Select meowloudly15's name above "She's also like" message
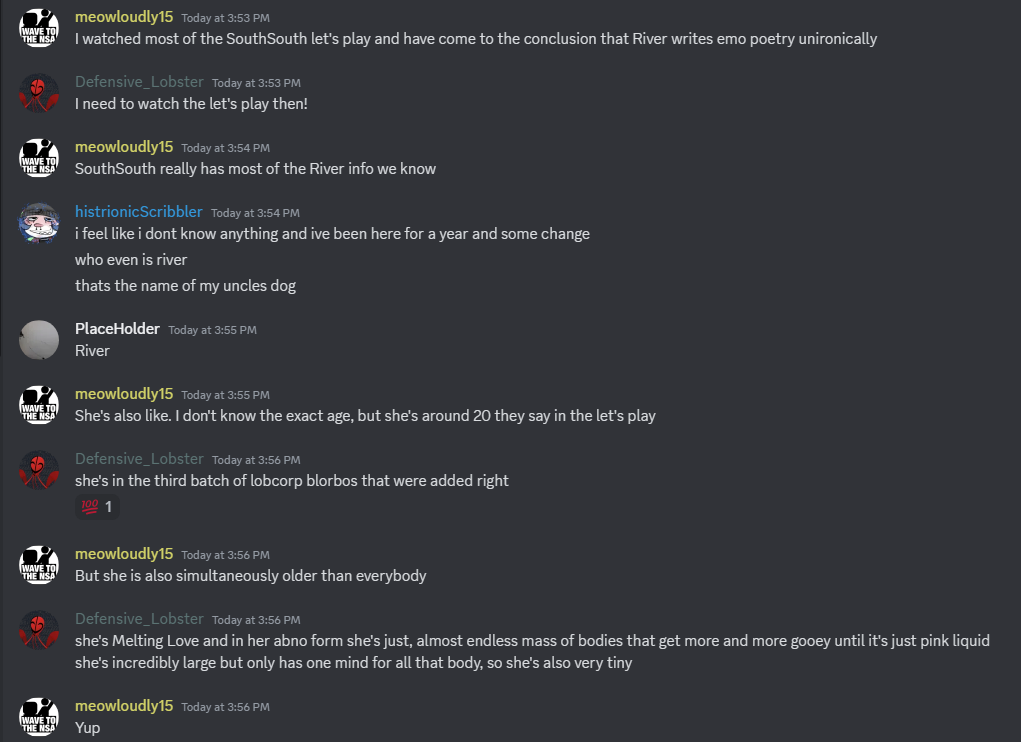1021x742 pixels. [x=124, y=394]
